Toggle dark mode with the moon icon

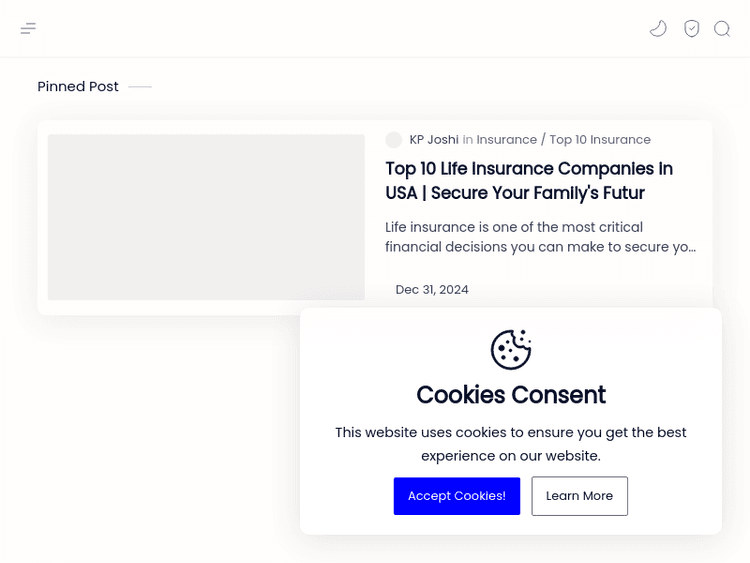click(x=658, y=29)
